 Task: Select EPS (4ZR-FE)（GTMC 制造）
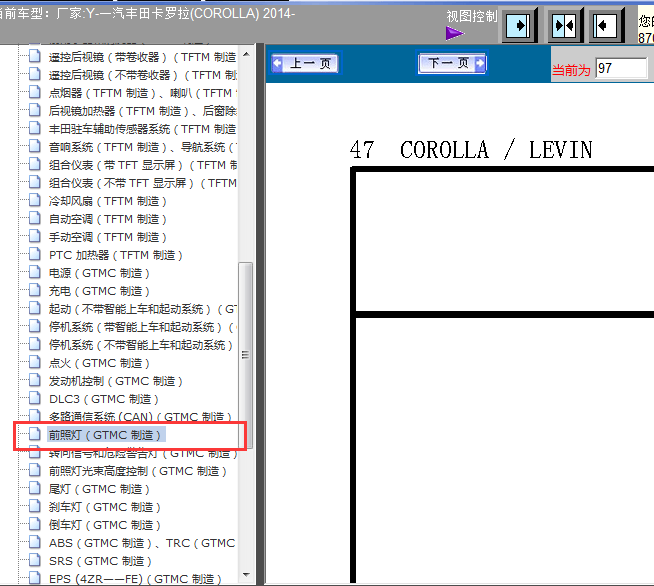click(135, 579)
